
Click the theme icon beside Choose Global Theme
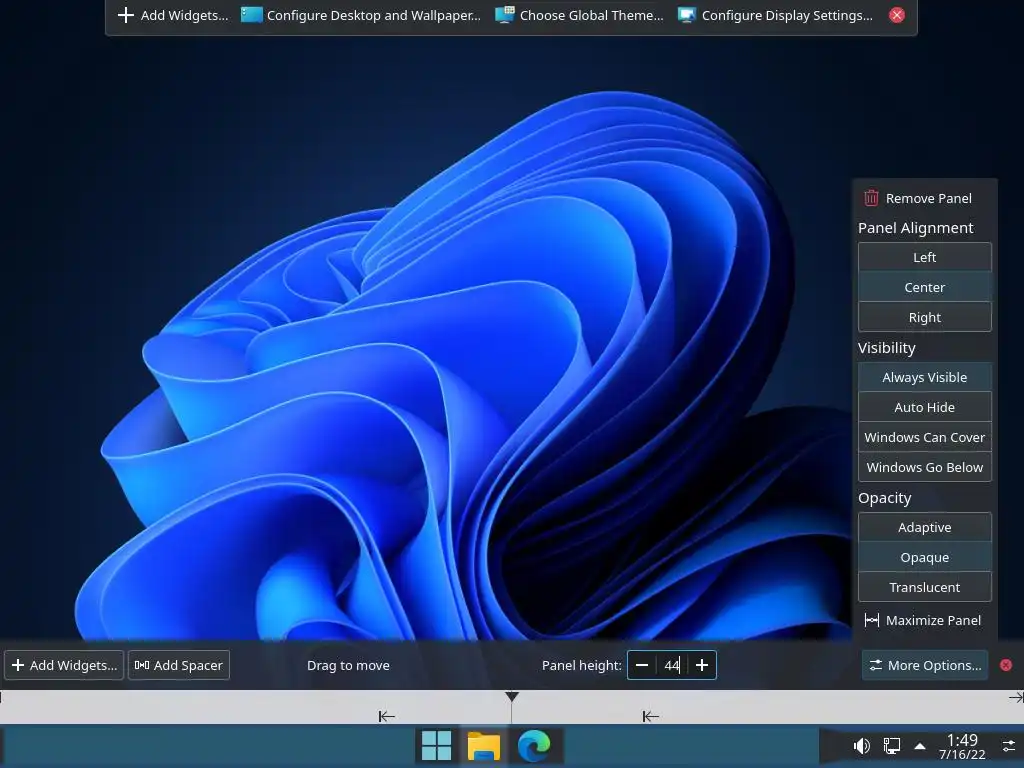[x=505, y=15]
